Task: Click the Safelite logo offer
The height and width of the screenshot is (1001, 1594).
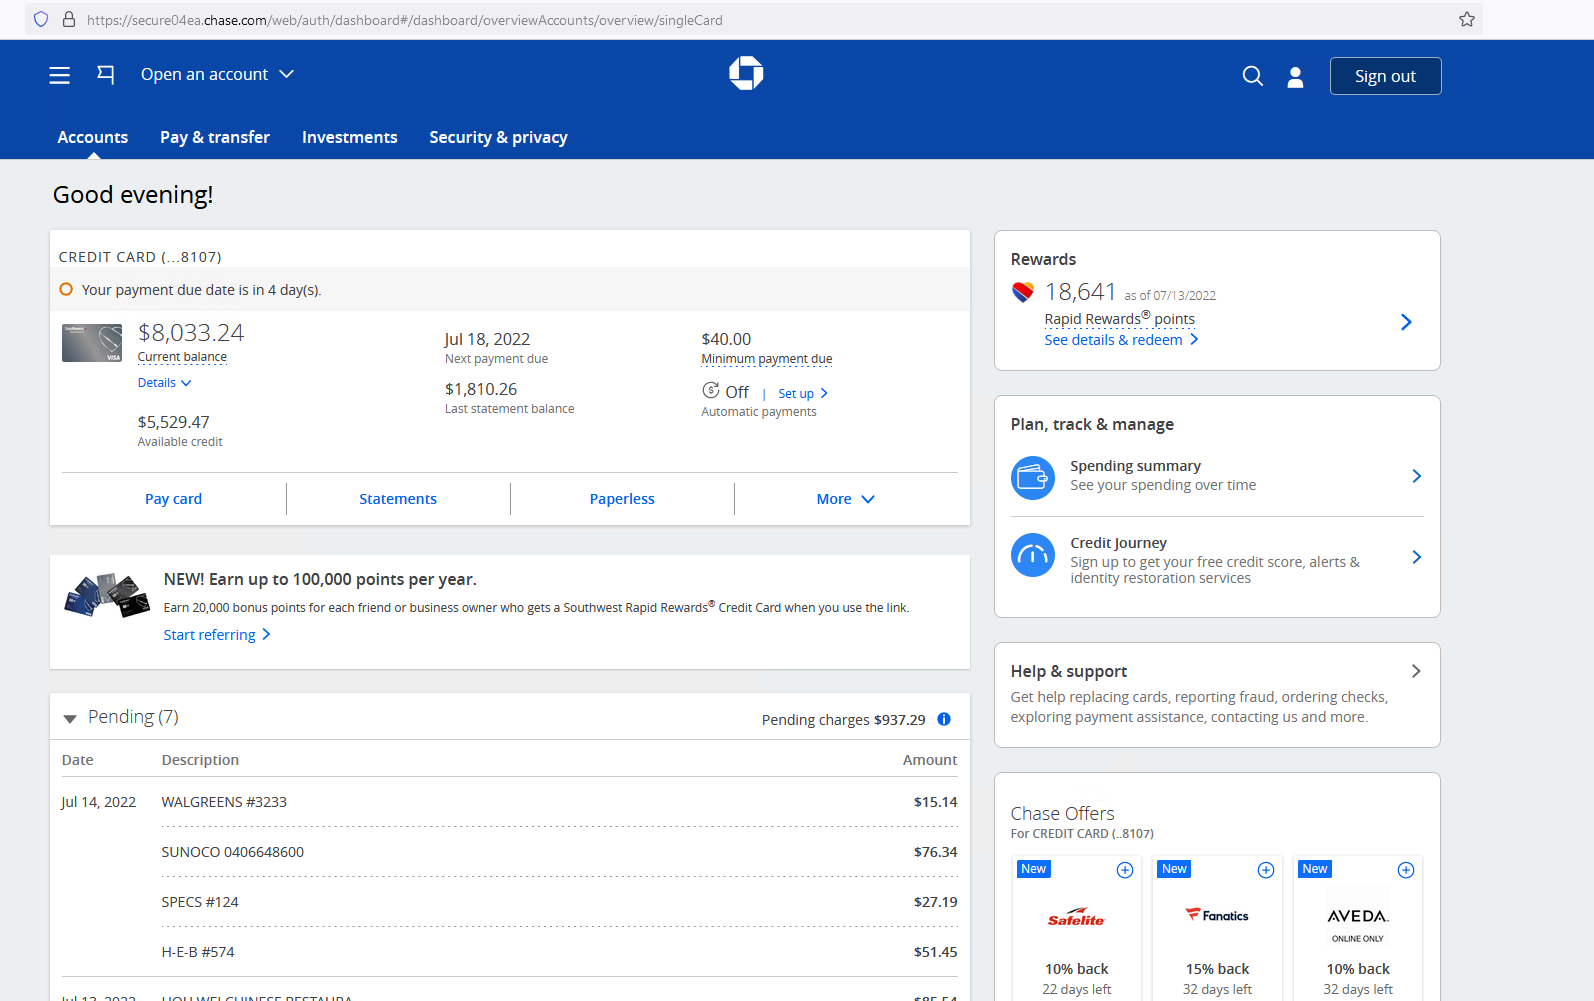Action: pos(1077,918)
